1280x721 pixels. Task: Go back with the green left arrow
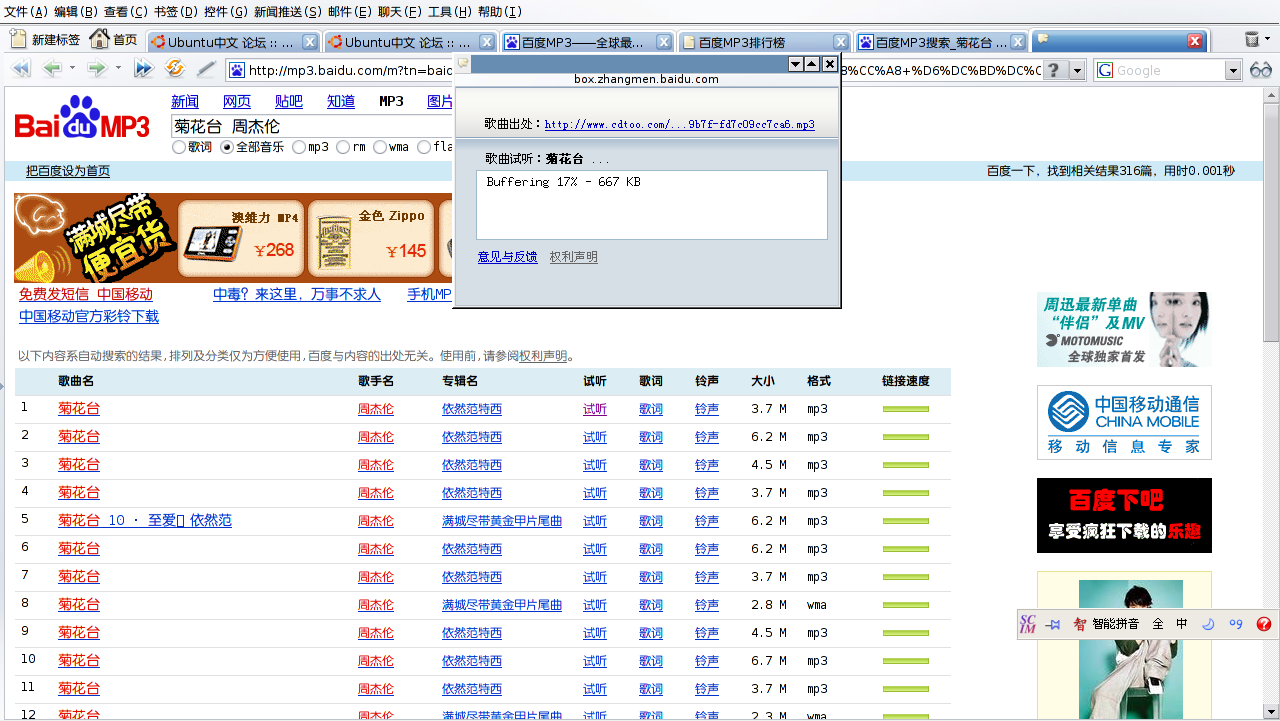(52, 69)
